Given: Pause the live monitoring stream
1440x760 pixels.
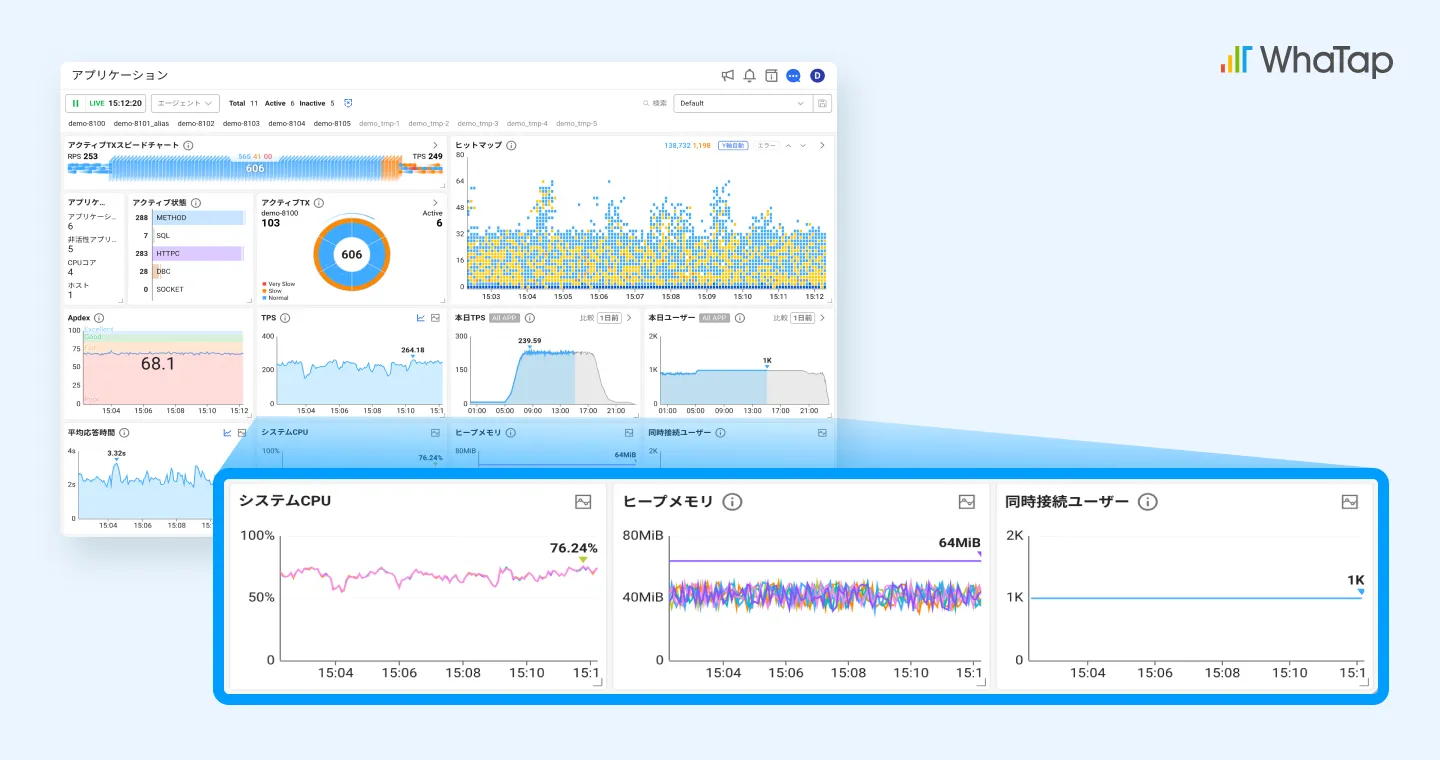Looking at the screenshot, I should tap(76, 102).
